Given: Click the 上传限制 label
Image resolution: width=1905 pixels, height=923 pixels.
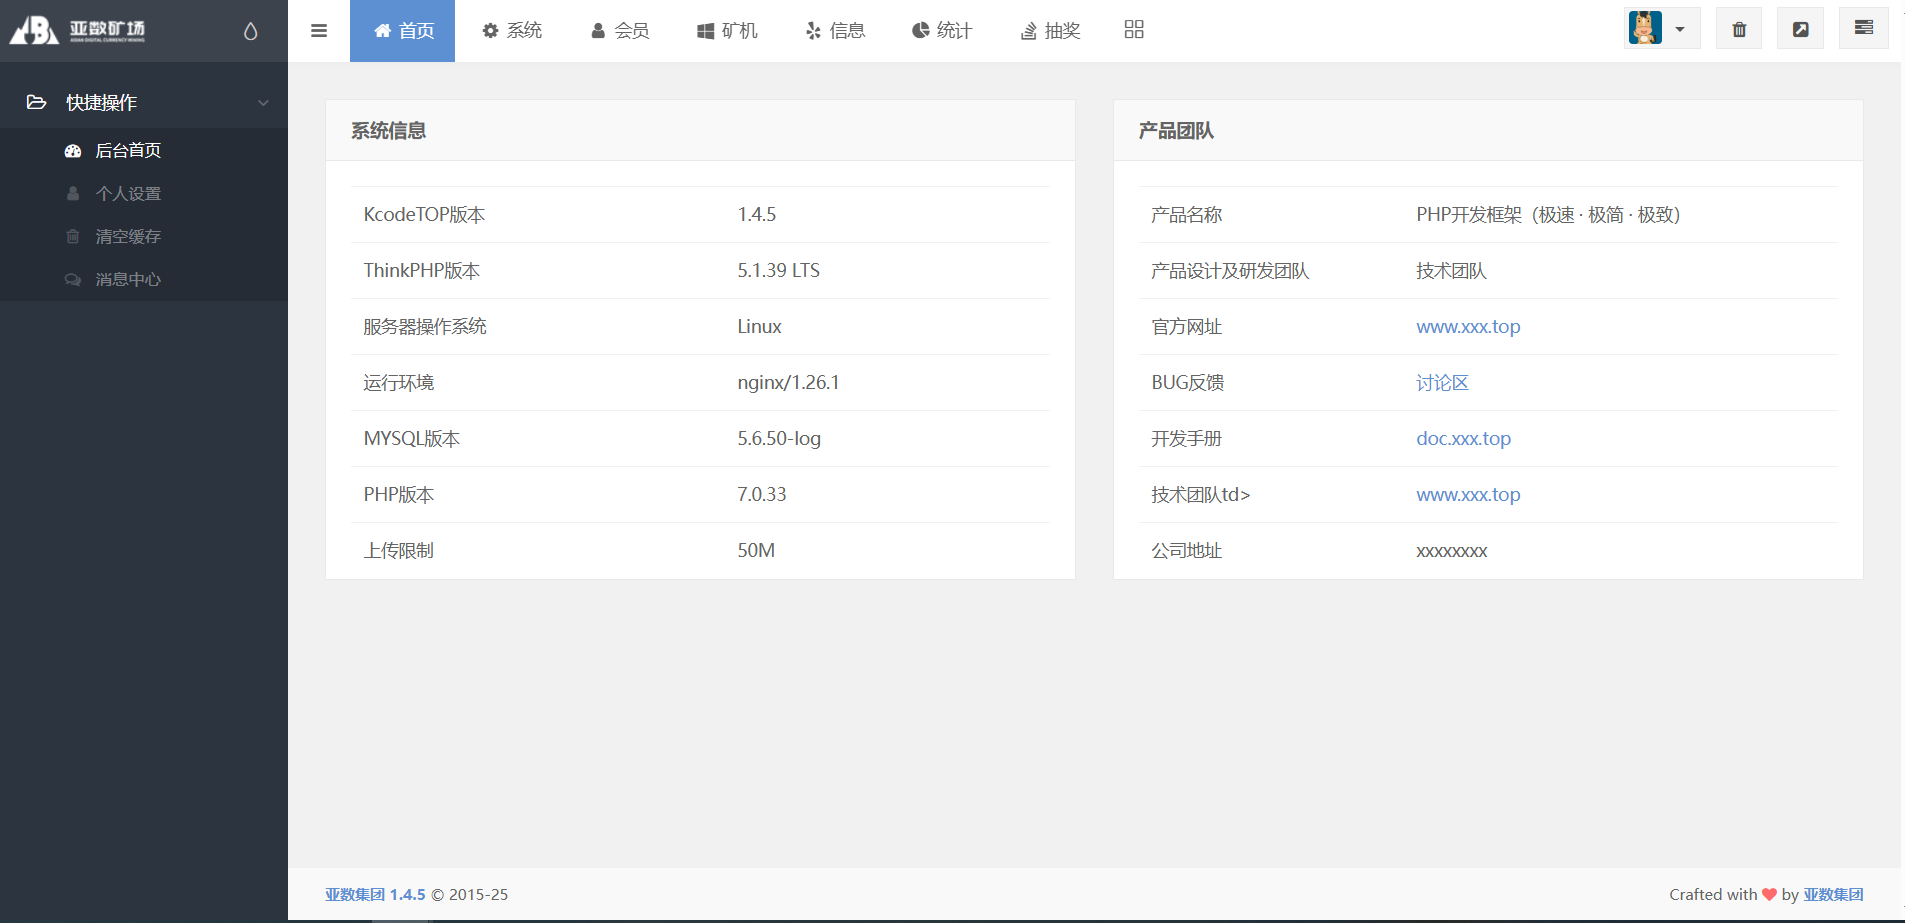Looking at the screenshot, I should (x=398, y=551).
